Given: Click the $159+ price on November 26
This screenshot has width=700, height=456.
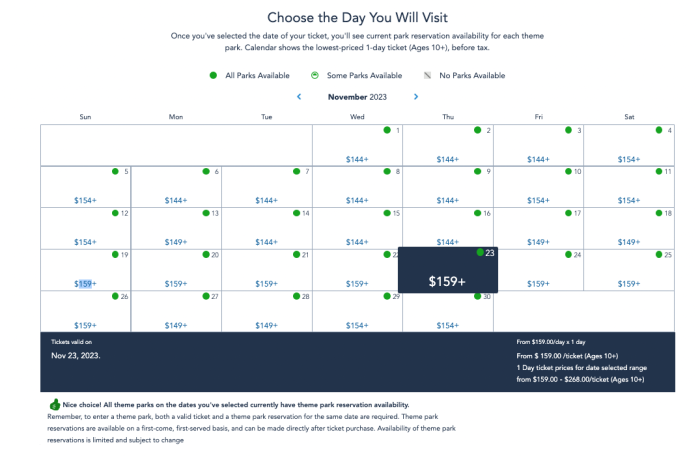Looking at the screenshot, I should click(85, 325).
